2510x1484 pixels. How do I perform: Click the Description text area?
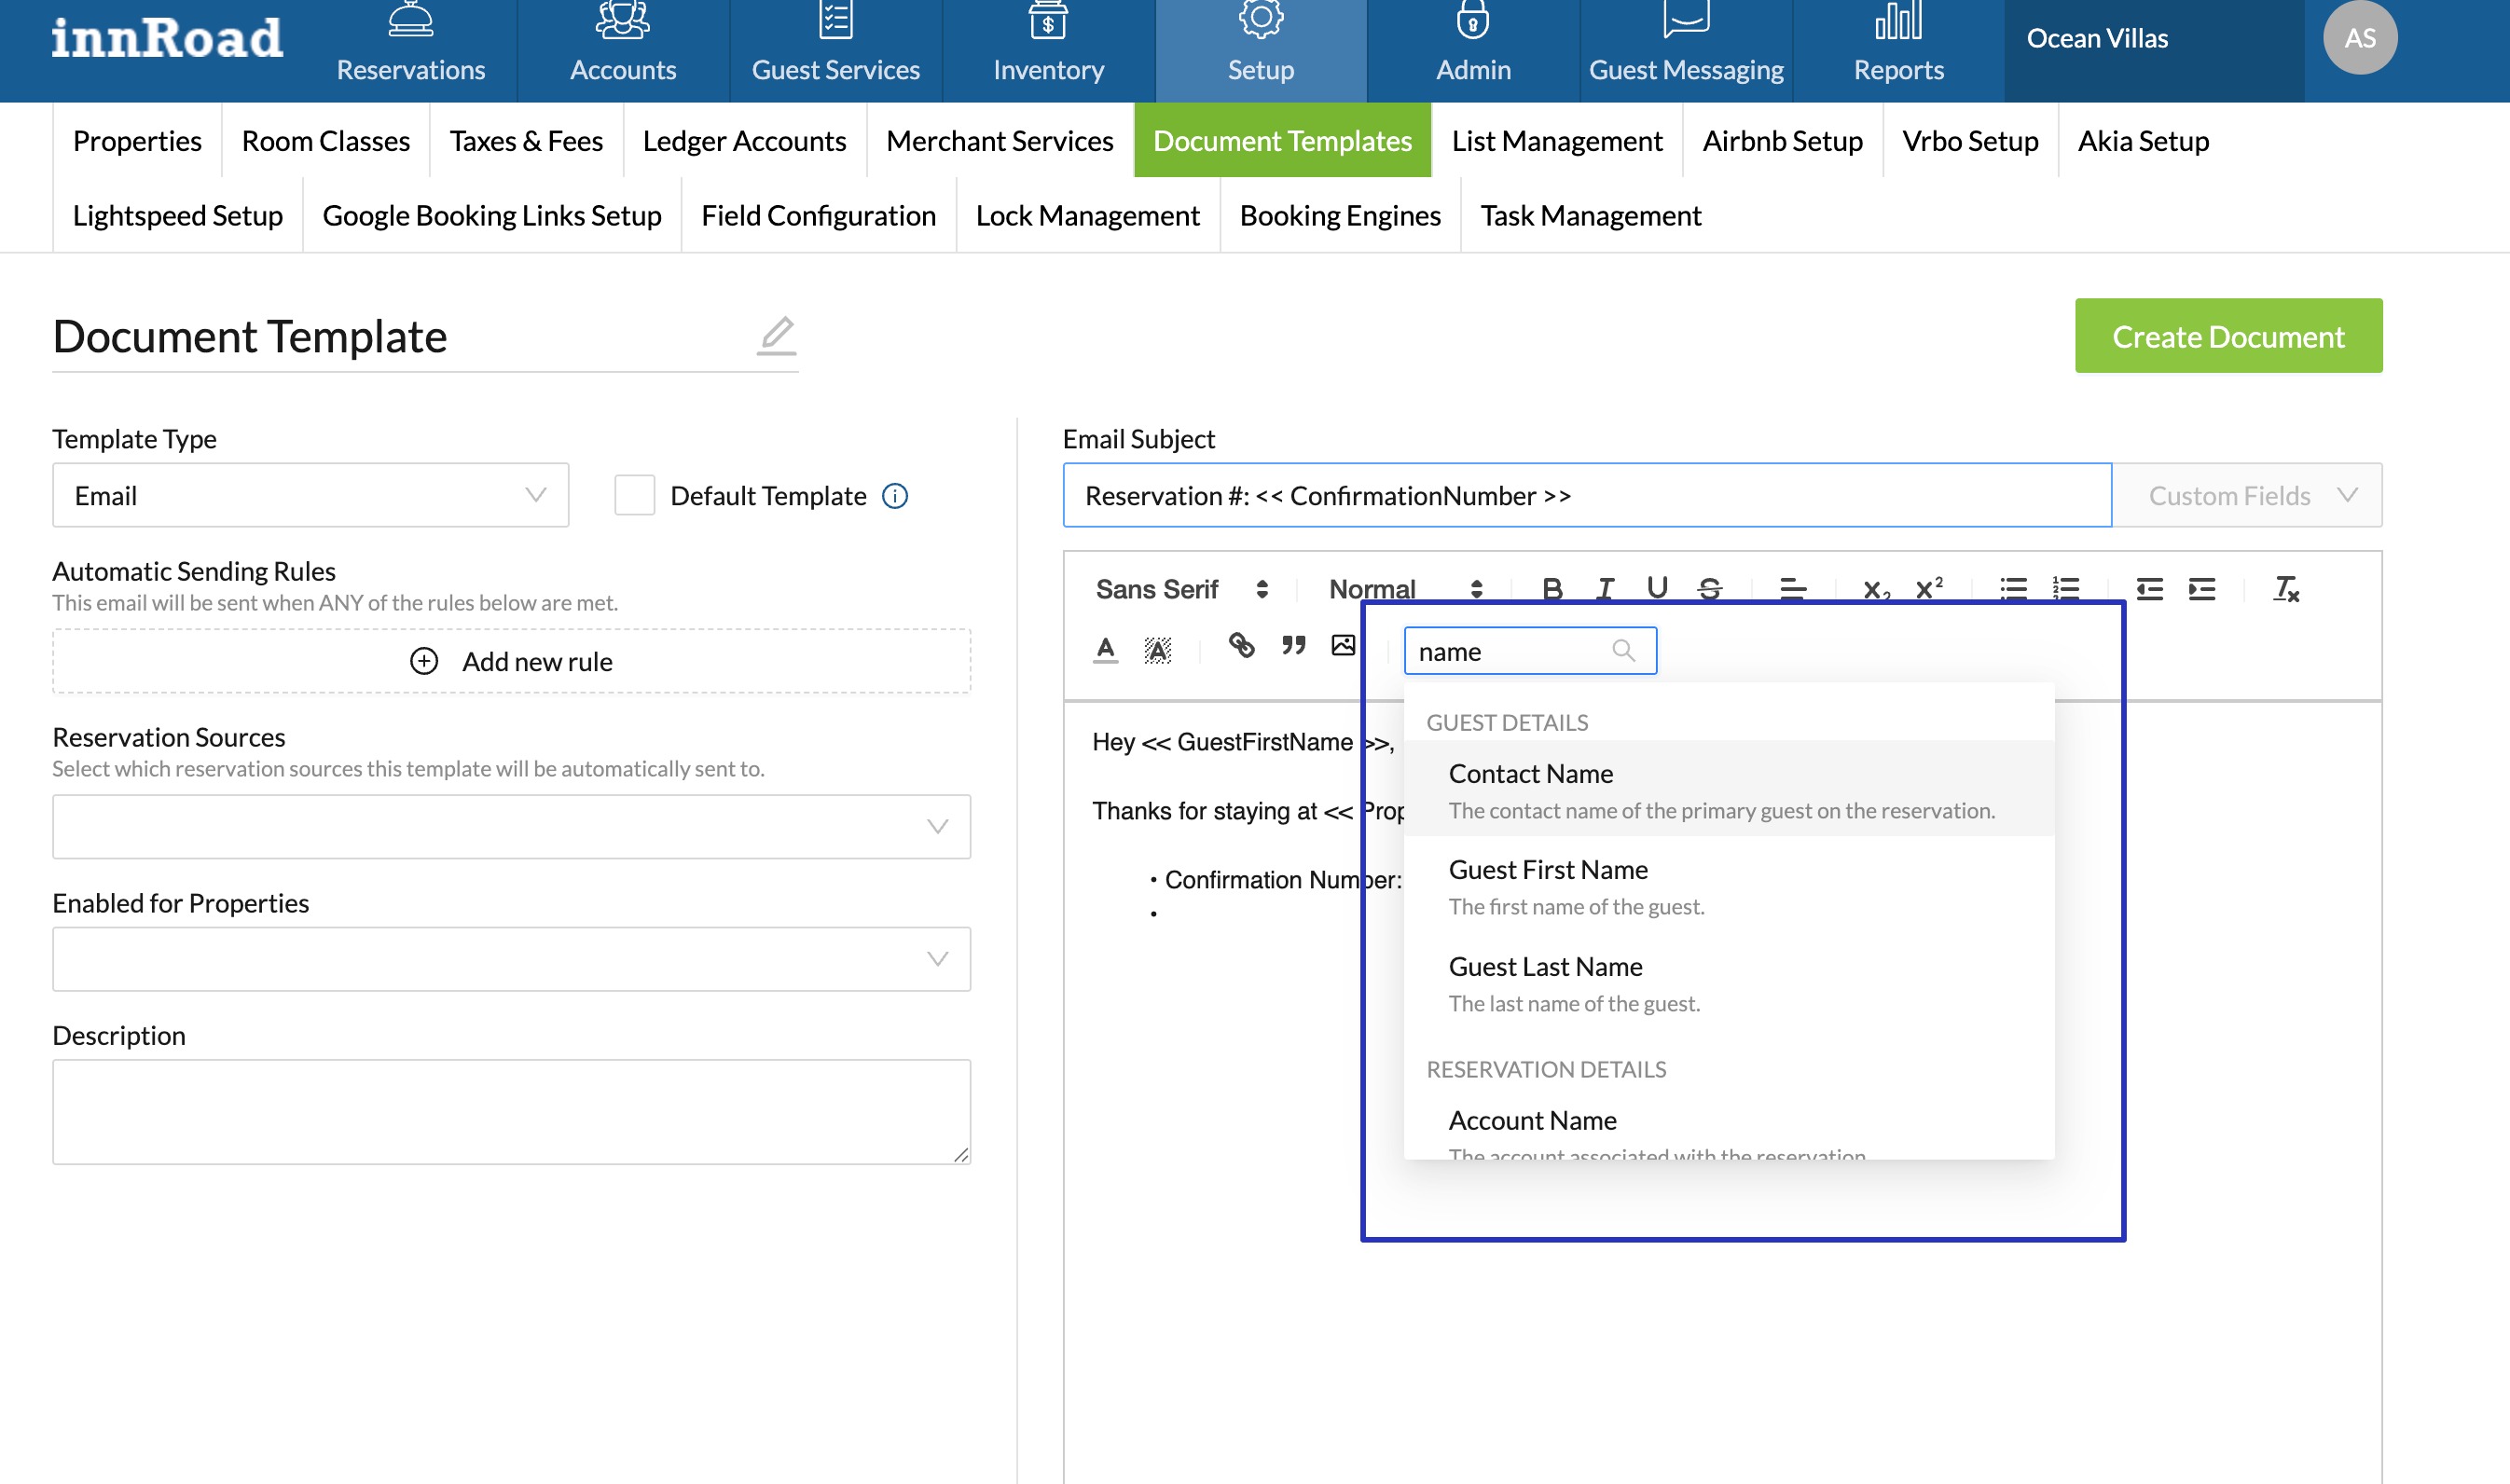coord(511,1111)
